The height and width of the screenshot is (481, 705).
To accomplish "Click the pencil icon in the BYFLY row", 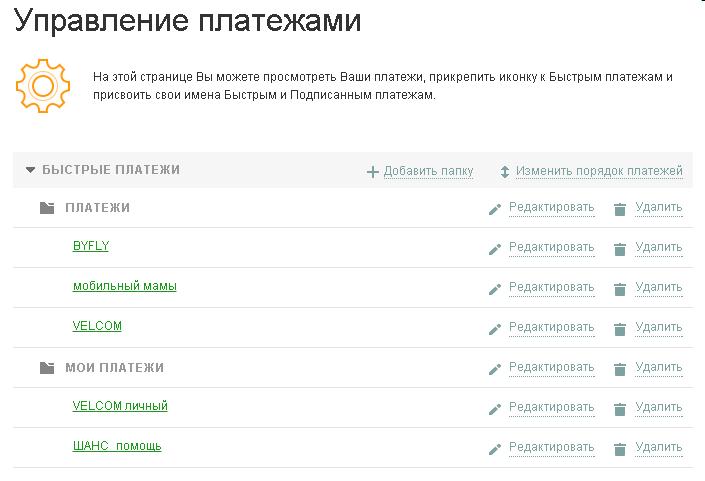I will tap(494, 249).
